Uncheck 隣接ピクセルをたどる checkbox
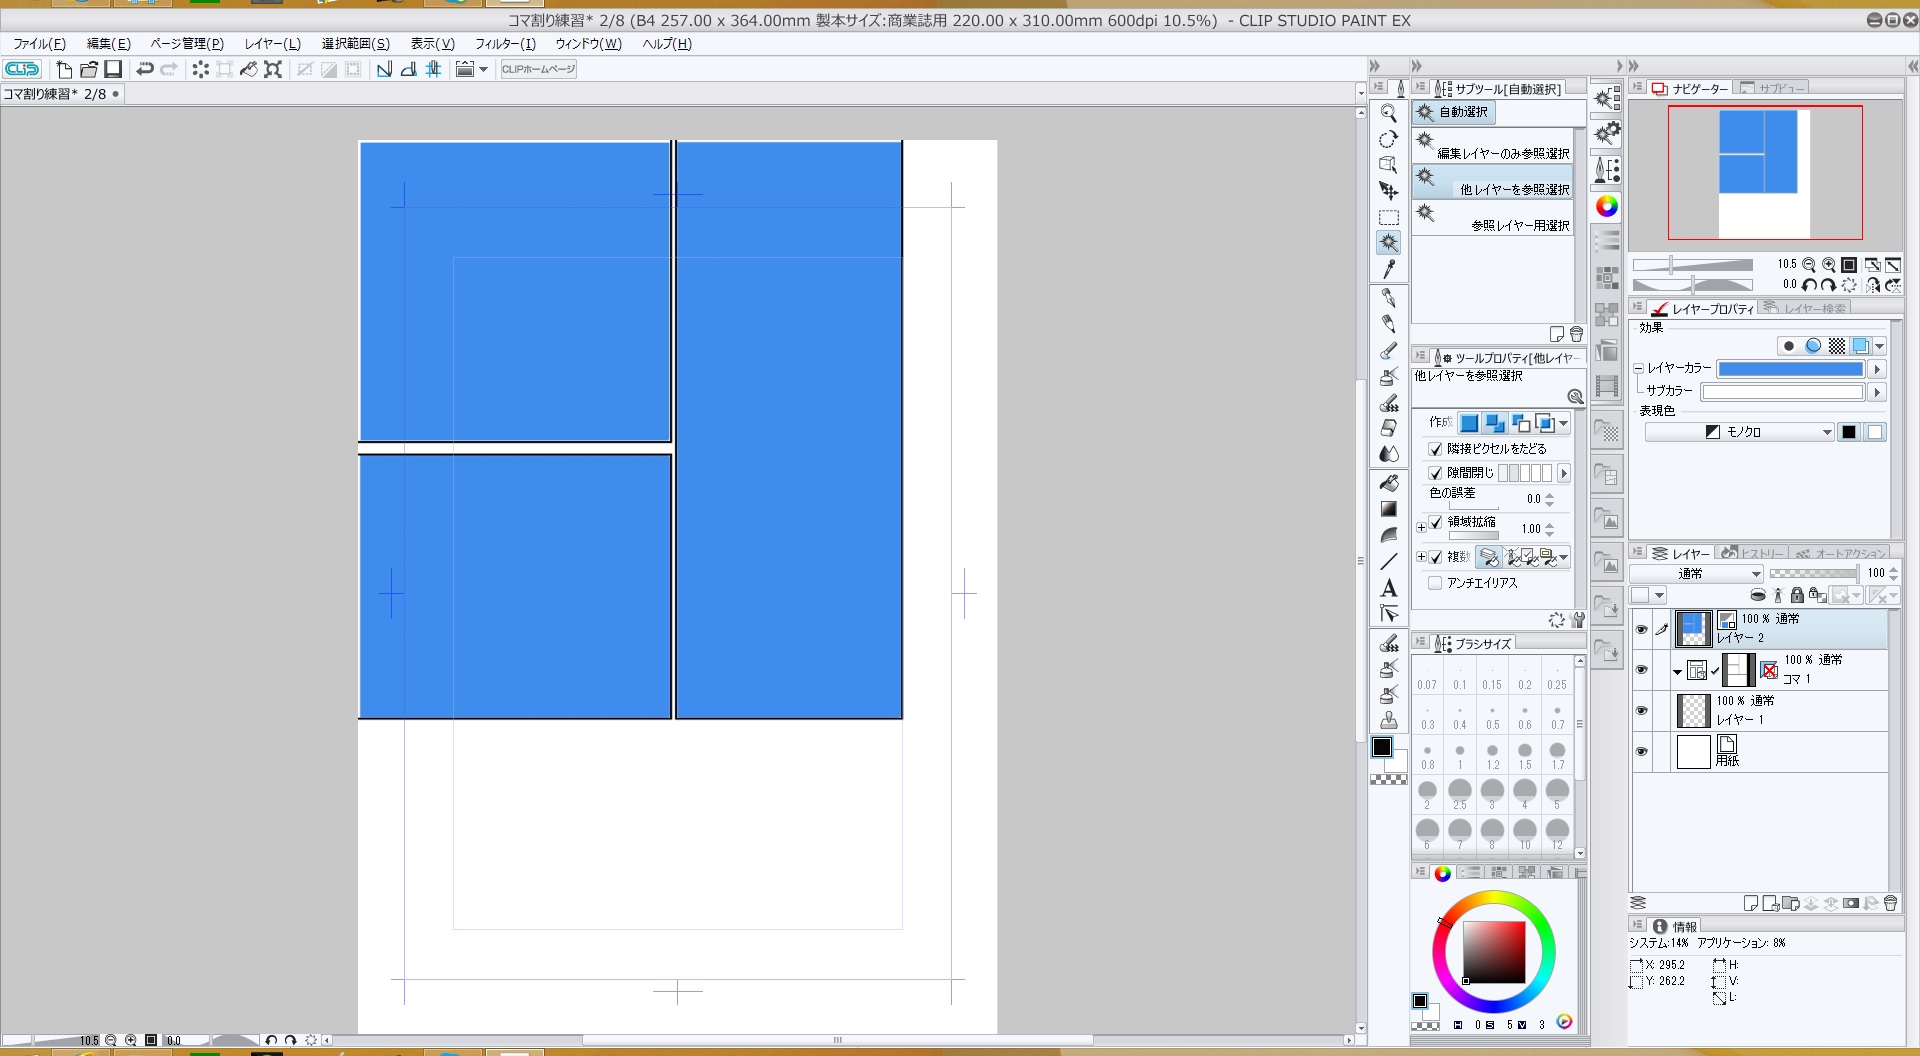 1436,449
